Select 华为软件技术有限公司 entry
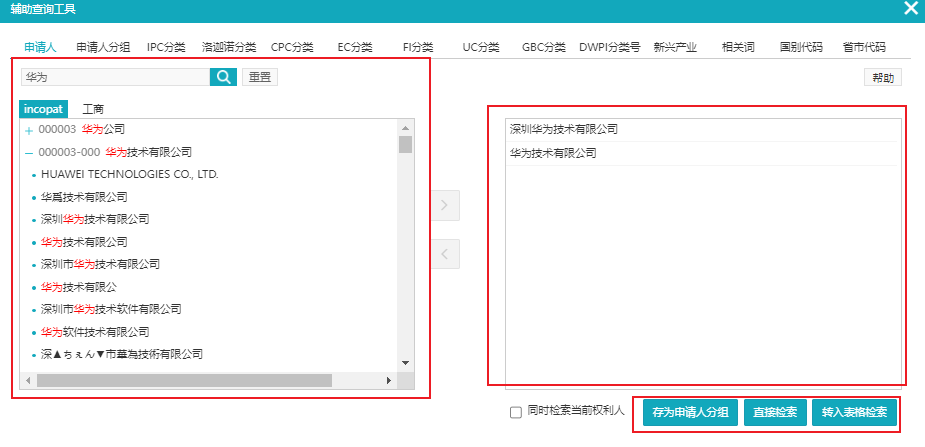925x447 pixels. click(95, 332)
